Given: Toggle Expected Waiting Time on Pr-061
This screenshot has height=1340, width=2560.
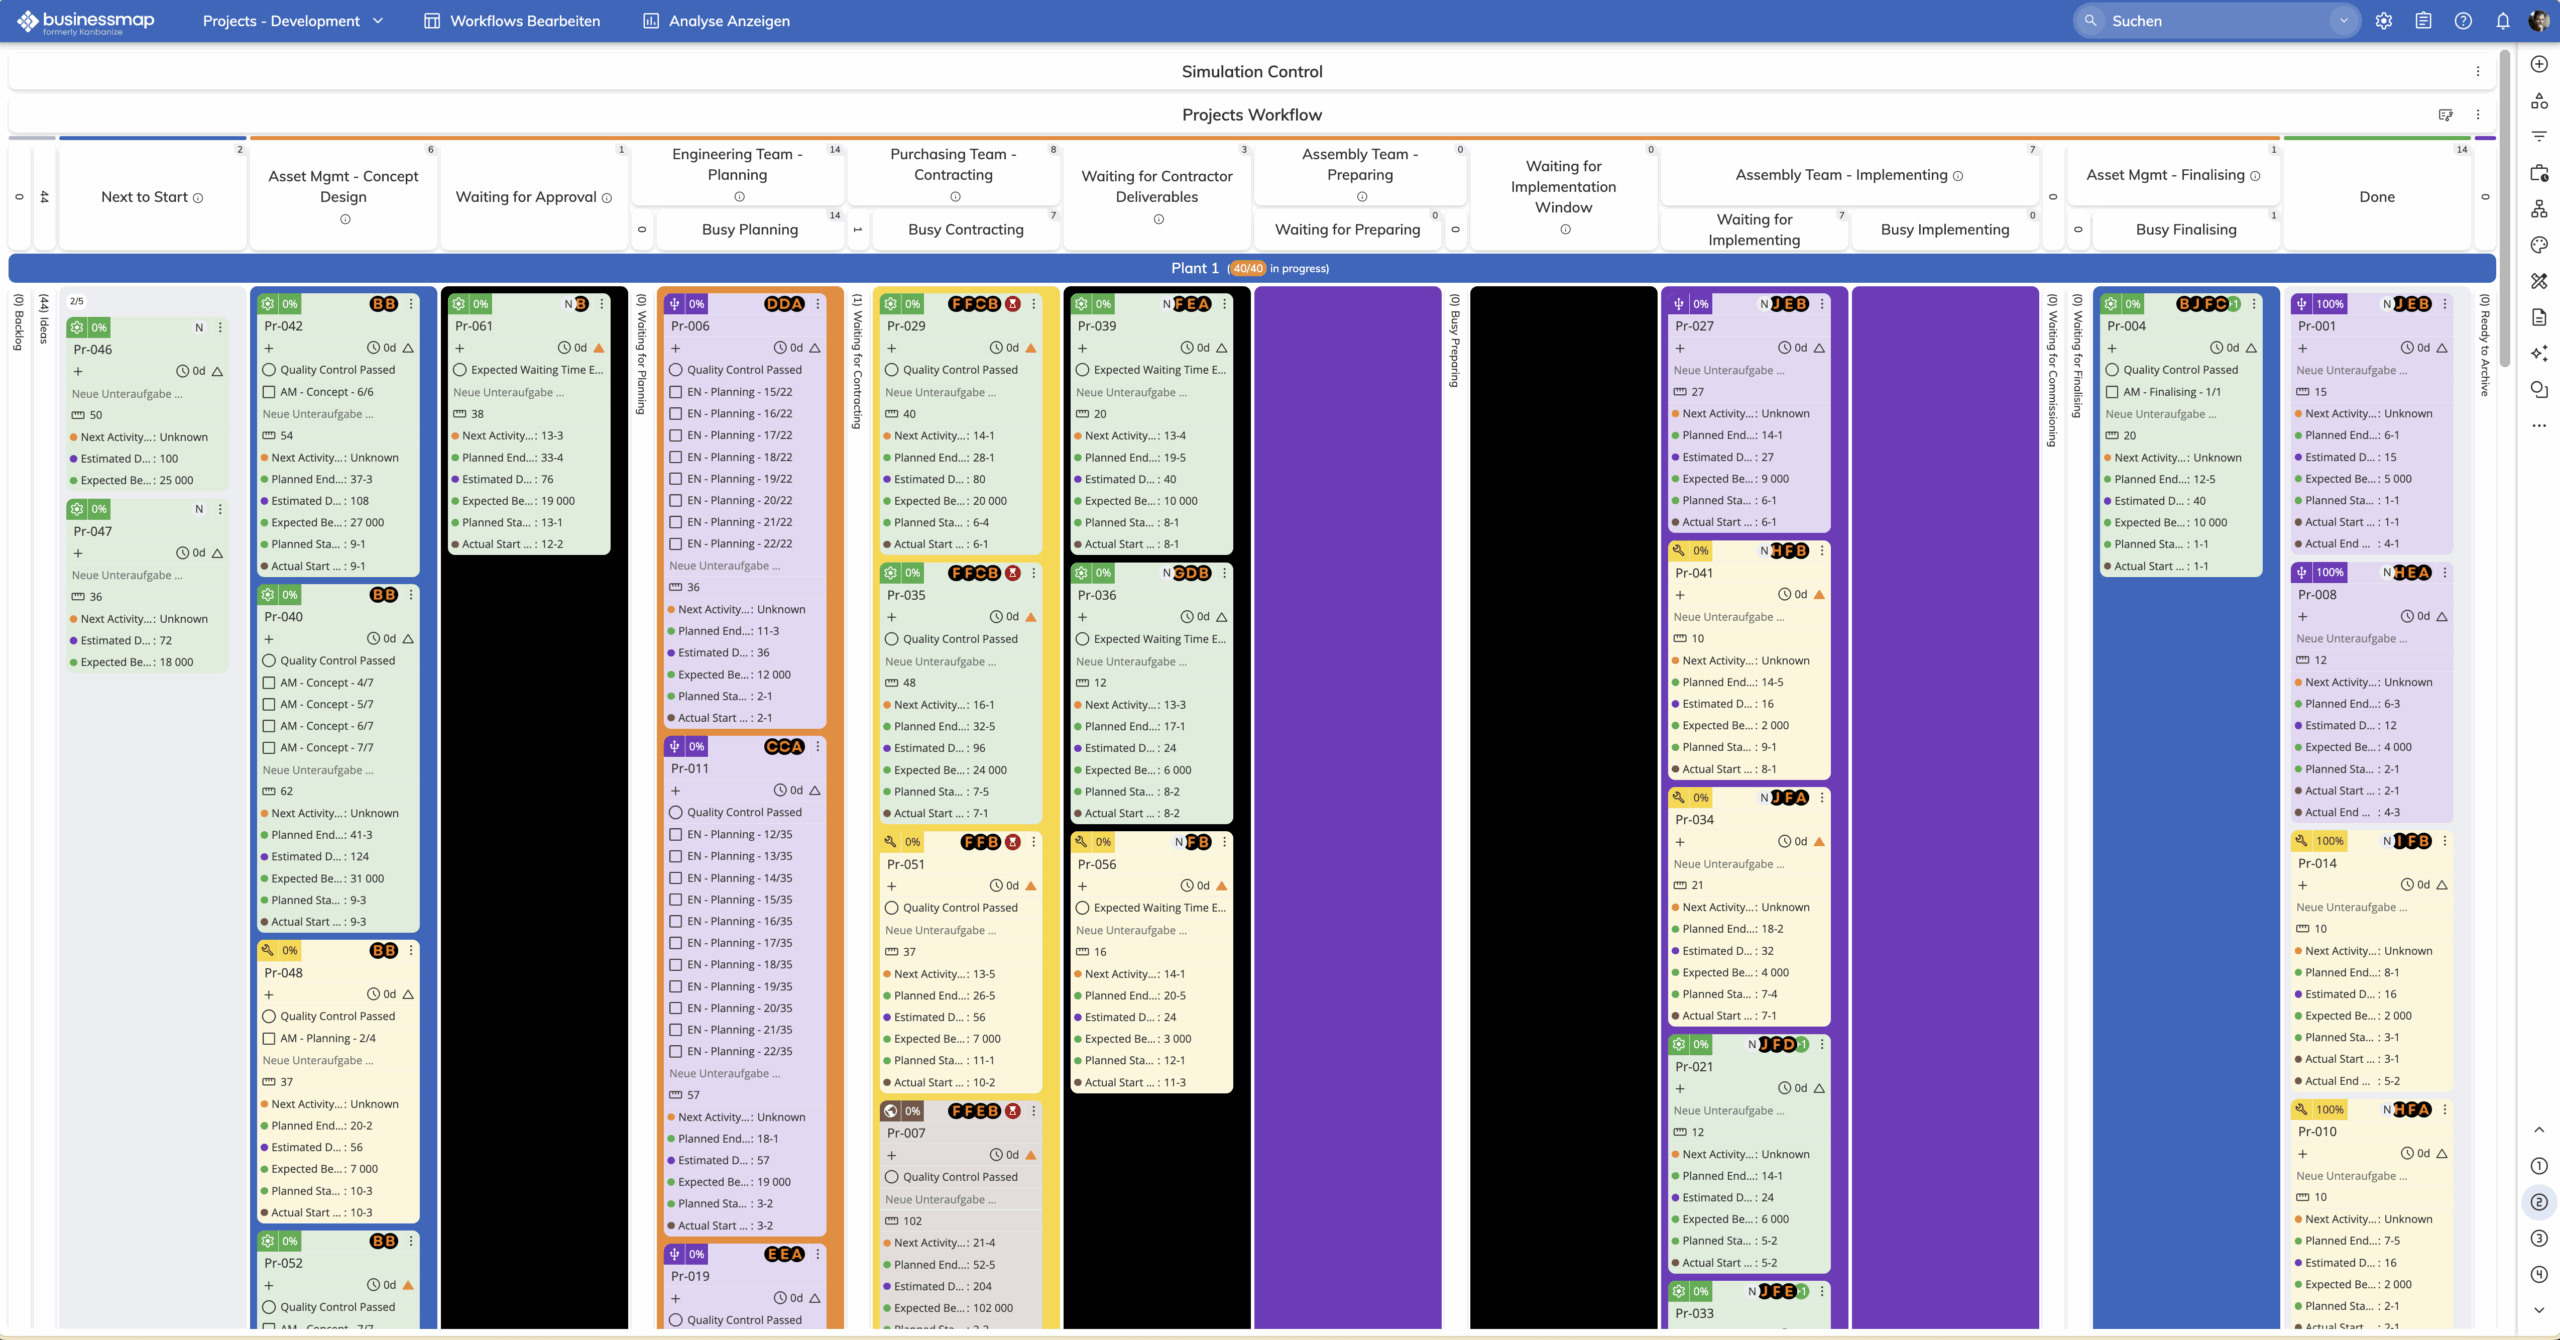Looking at the screenshot, I should (460, 370).
